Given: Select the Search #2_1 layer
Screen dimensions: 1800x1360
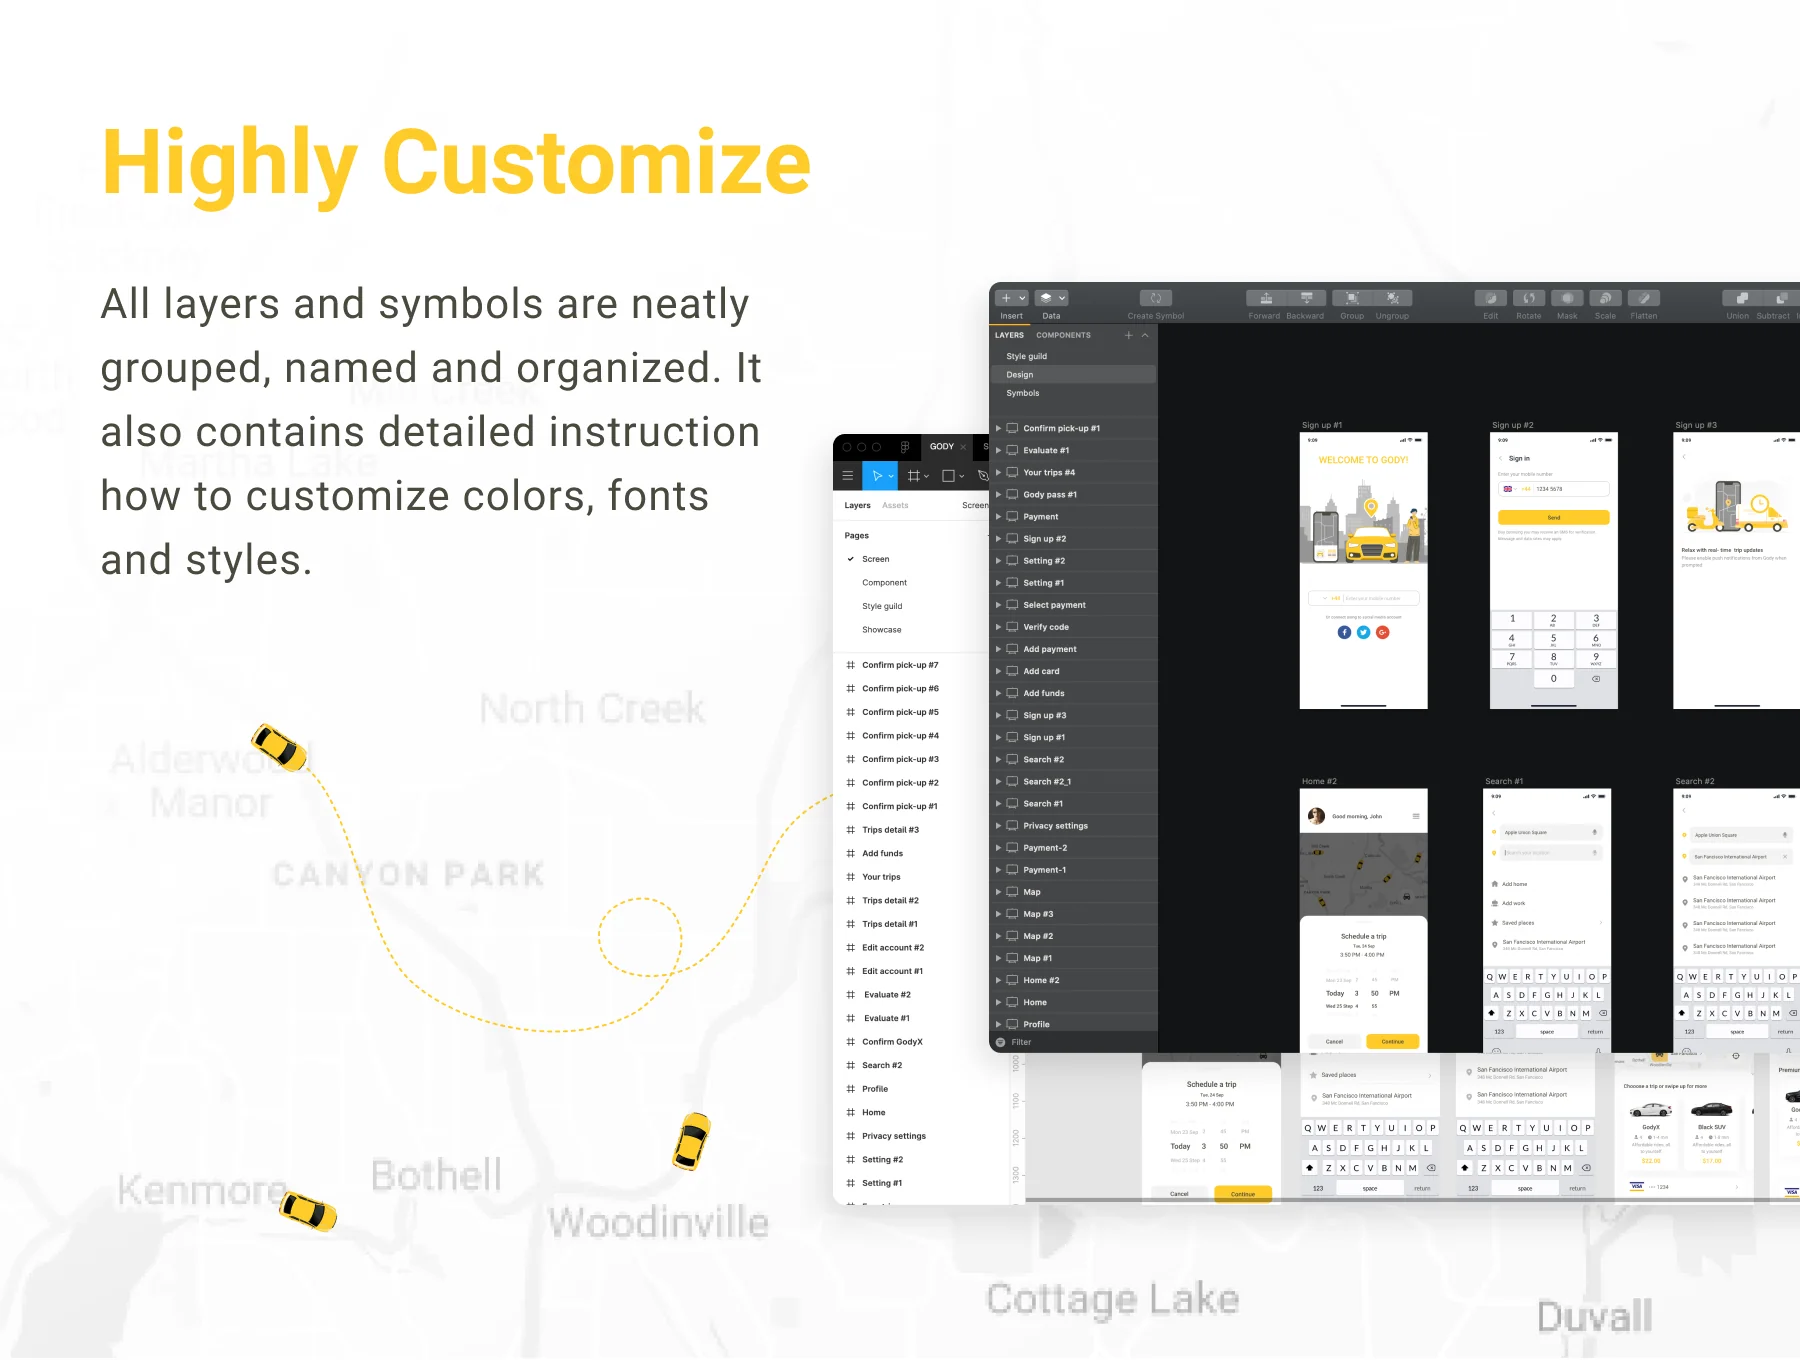Looking at the screenshot, I should coord(1073,781).
